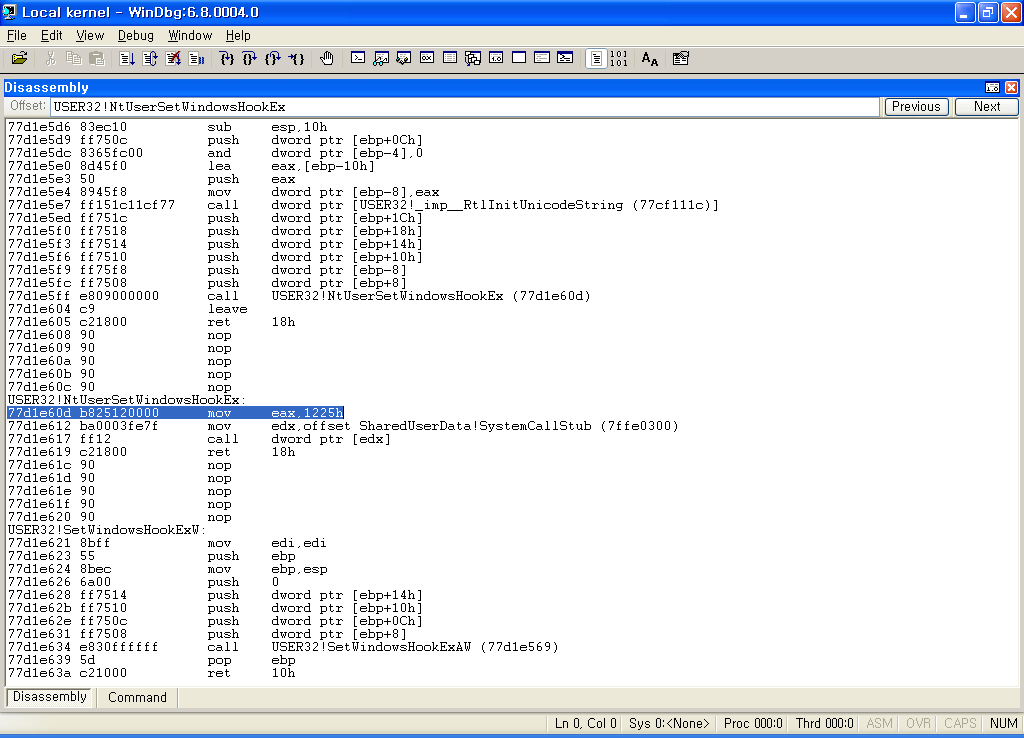Open the Edit menu
The image size is (1024, 738).
(52, 35)
